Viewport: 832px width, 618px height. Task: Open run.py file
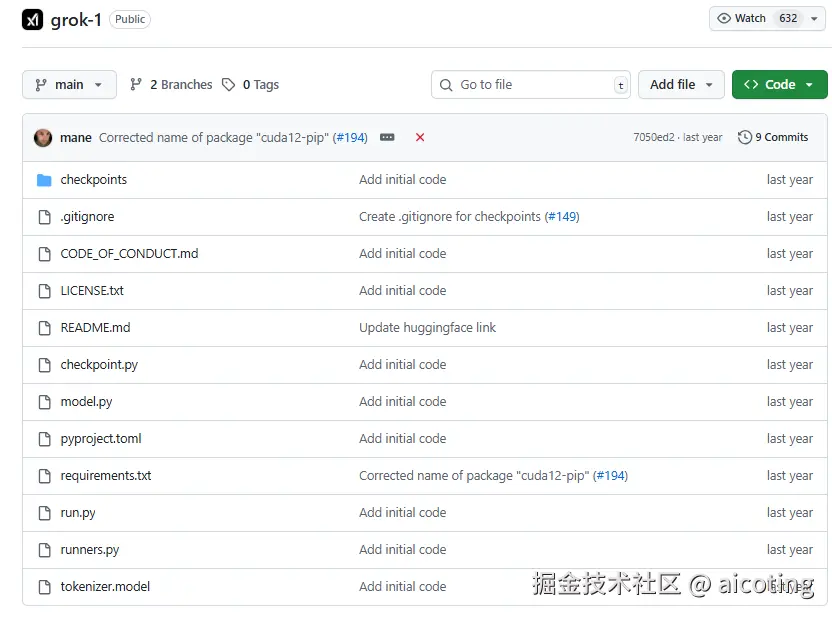click(78, 513)
